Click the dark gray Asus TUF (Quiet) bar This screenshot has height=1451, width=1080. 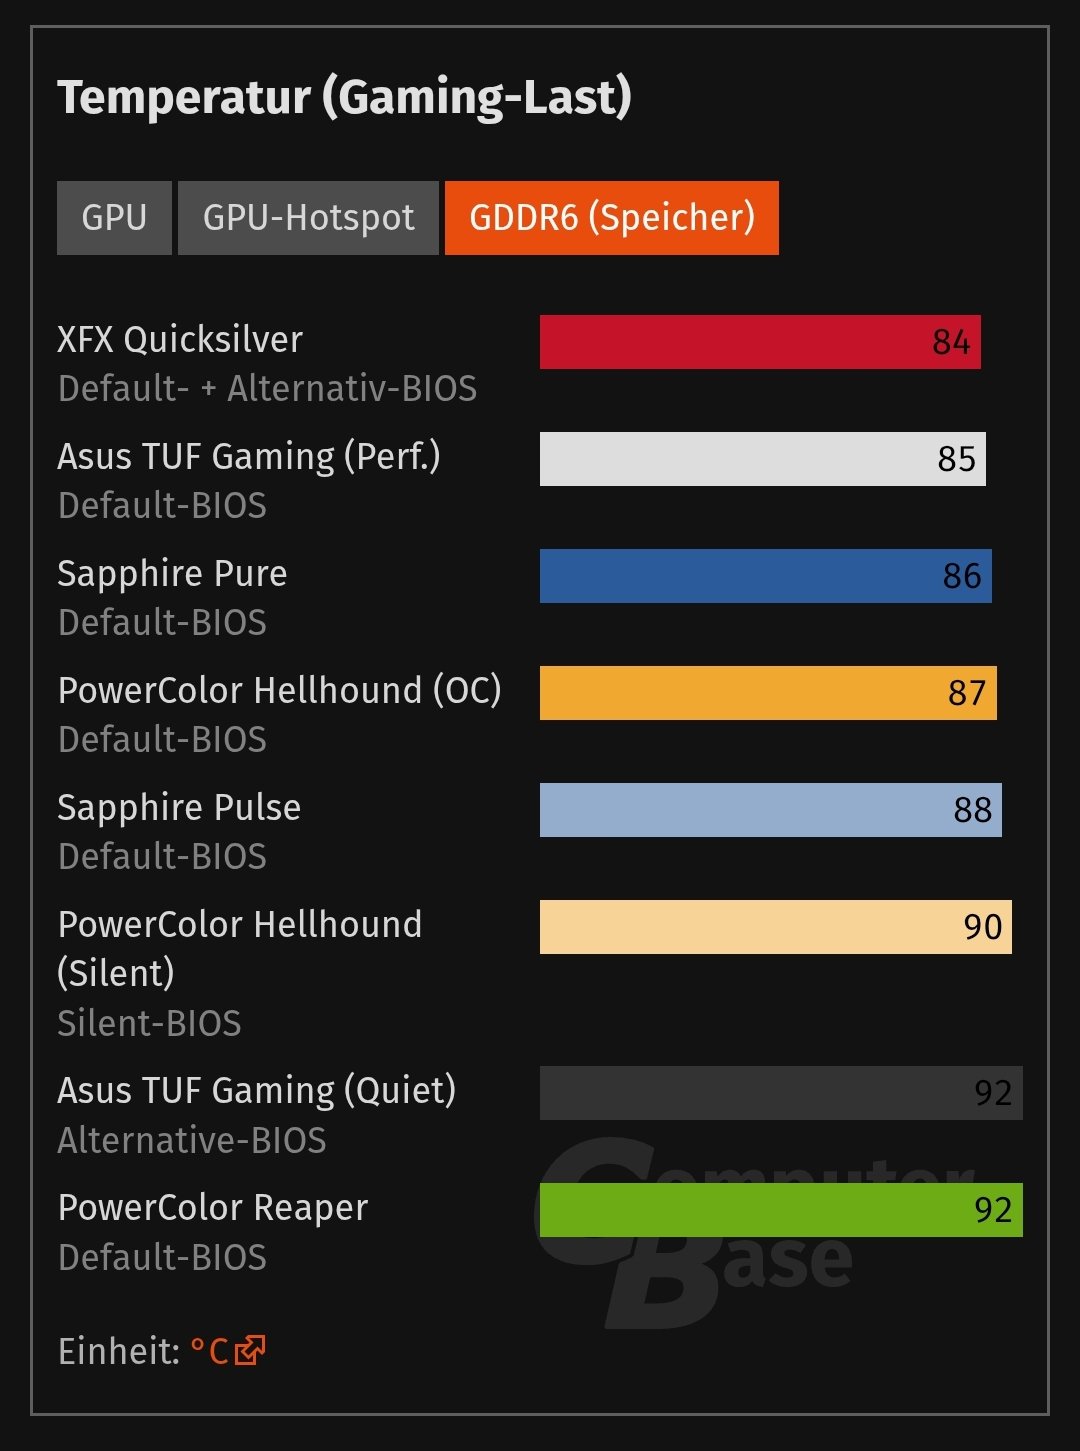781,1093
